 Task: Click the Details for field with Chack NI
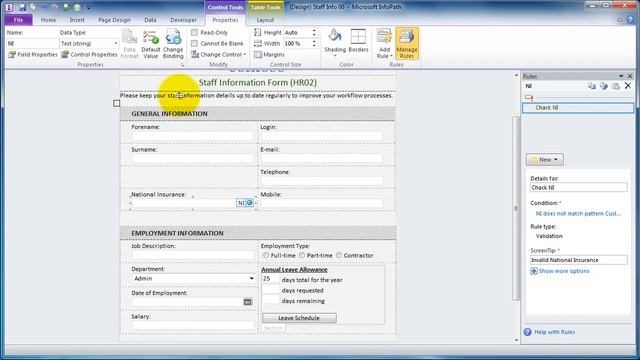click(x=578, y=188)
